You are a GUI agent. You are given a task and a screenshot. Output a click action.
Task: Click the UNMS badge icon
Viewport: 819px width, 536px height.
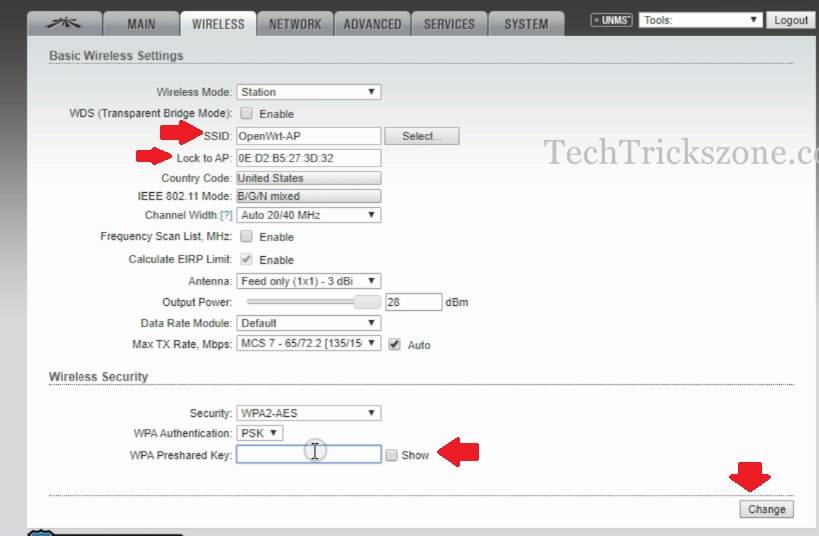point(611,20)
